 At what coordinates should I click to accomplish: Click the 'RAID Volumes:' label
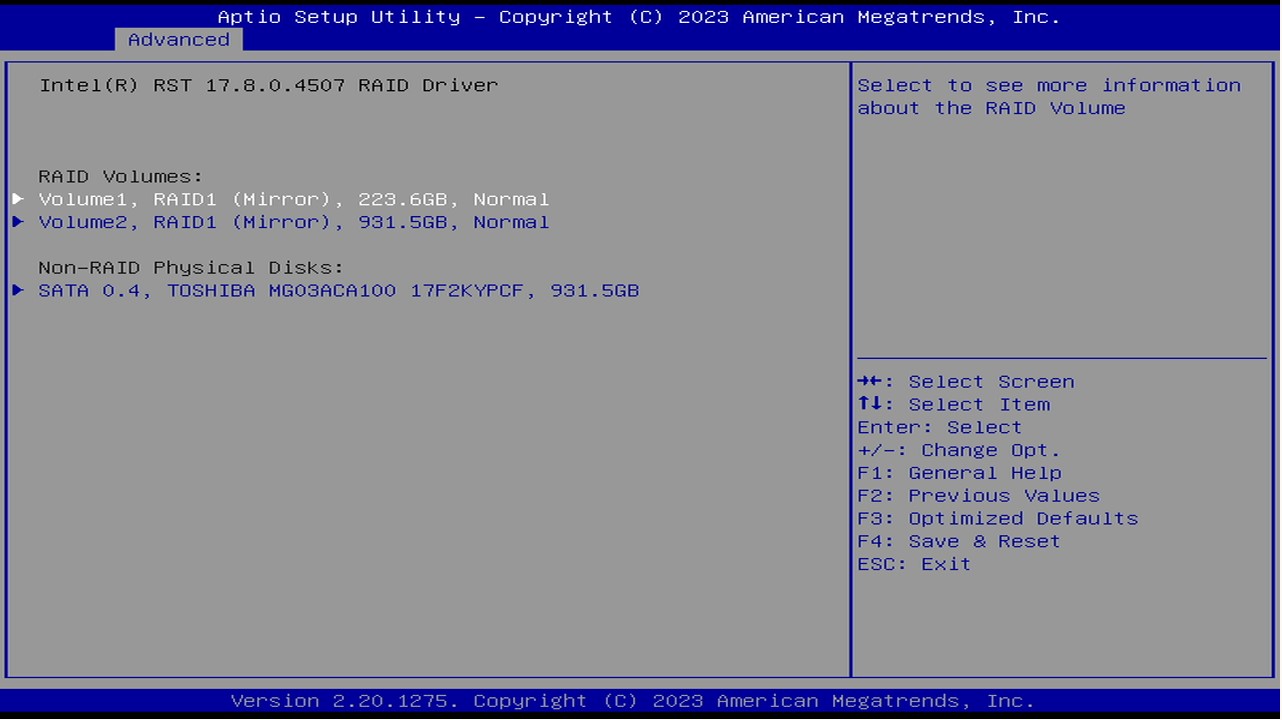[121, 177]
